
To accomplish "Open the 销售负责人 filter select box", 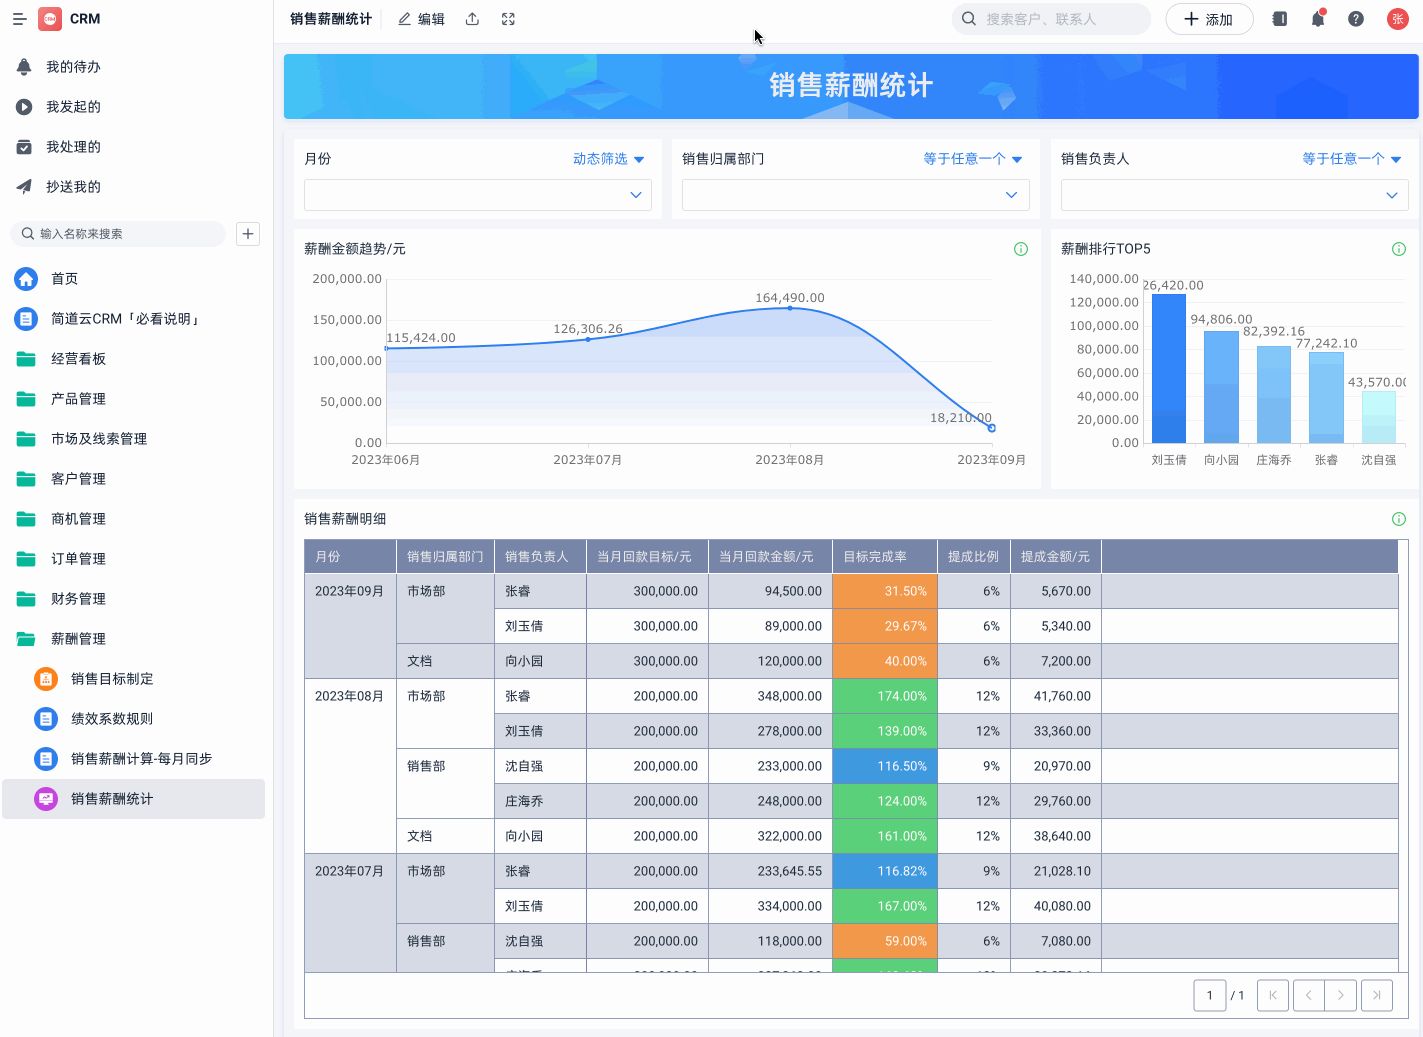I will [x=1235, y=195].
